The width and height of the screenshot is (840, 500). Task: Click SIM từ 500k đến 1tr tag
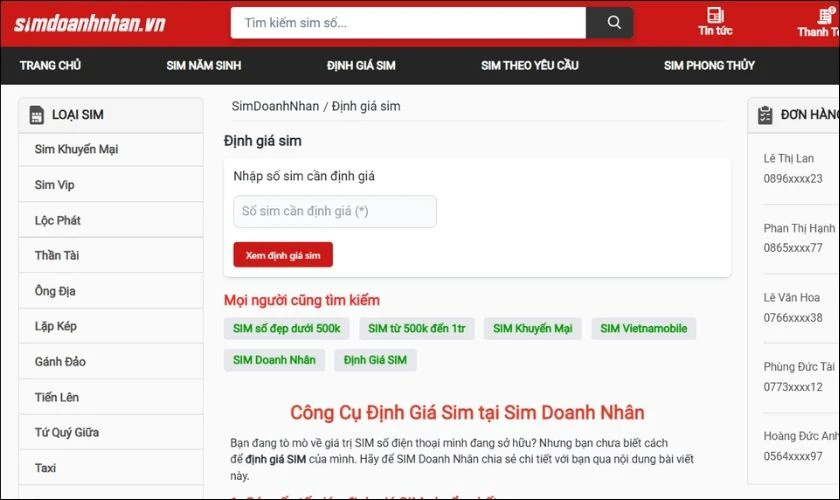(x=416, y=329)
